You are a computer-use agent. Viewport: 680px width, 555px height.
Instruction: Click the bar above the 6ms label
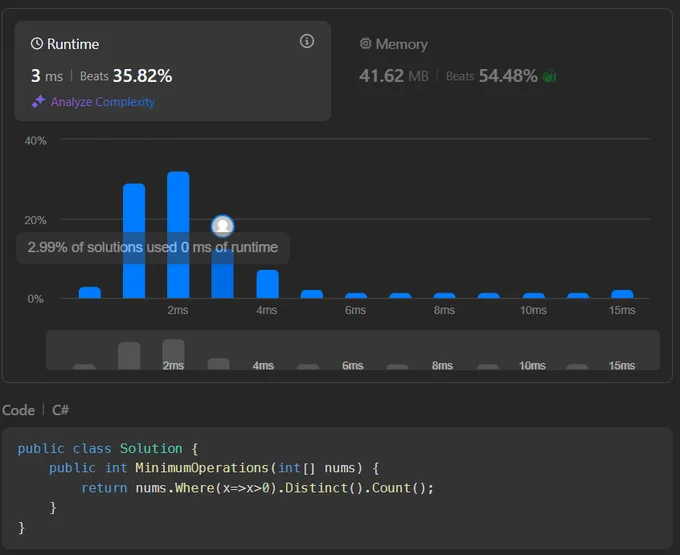[x=356, y=296]
